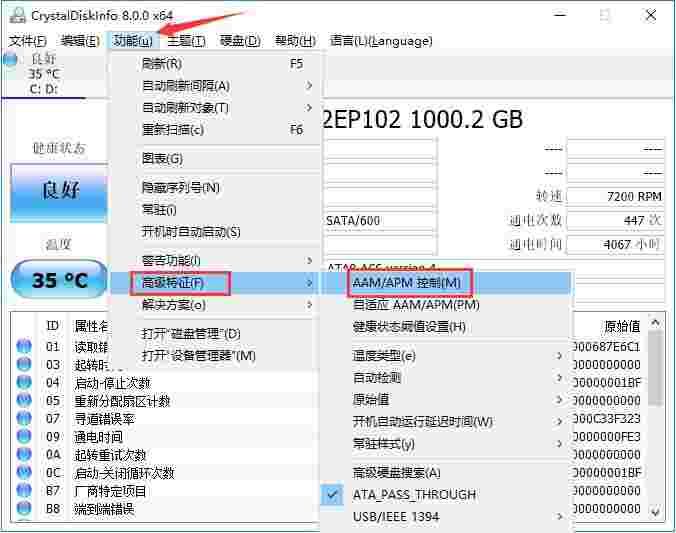
Task: Expand 自动刷新对象(T) submenu
Action: tap(215, 107)
